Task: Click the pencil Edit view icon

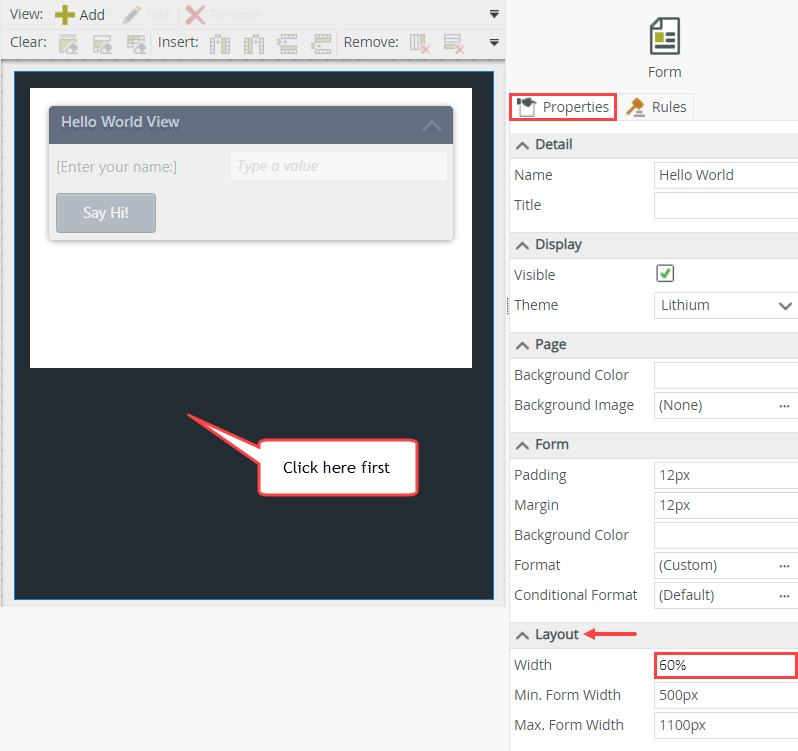Action: (x=132, y=15)
